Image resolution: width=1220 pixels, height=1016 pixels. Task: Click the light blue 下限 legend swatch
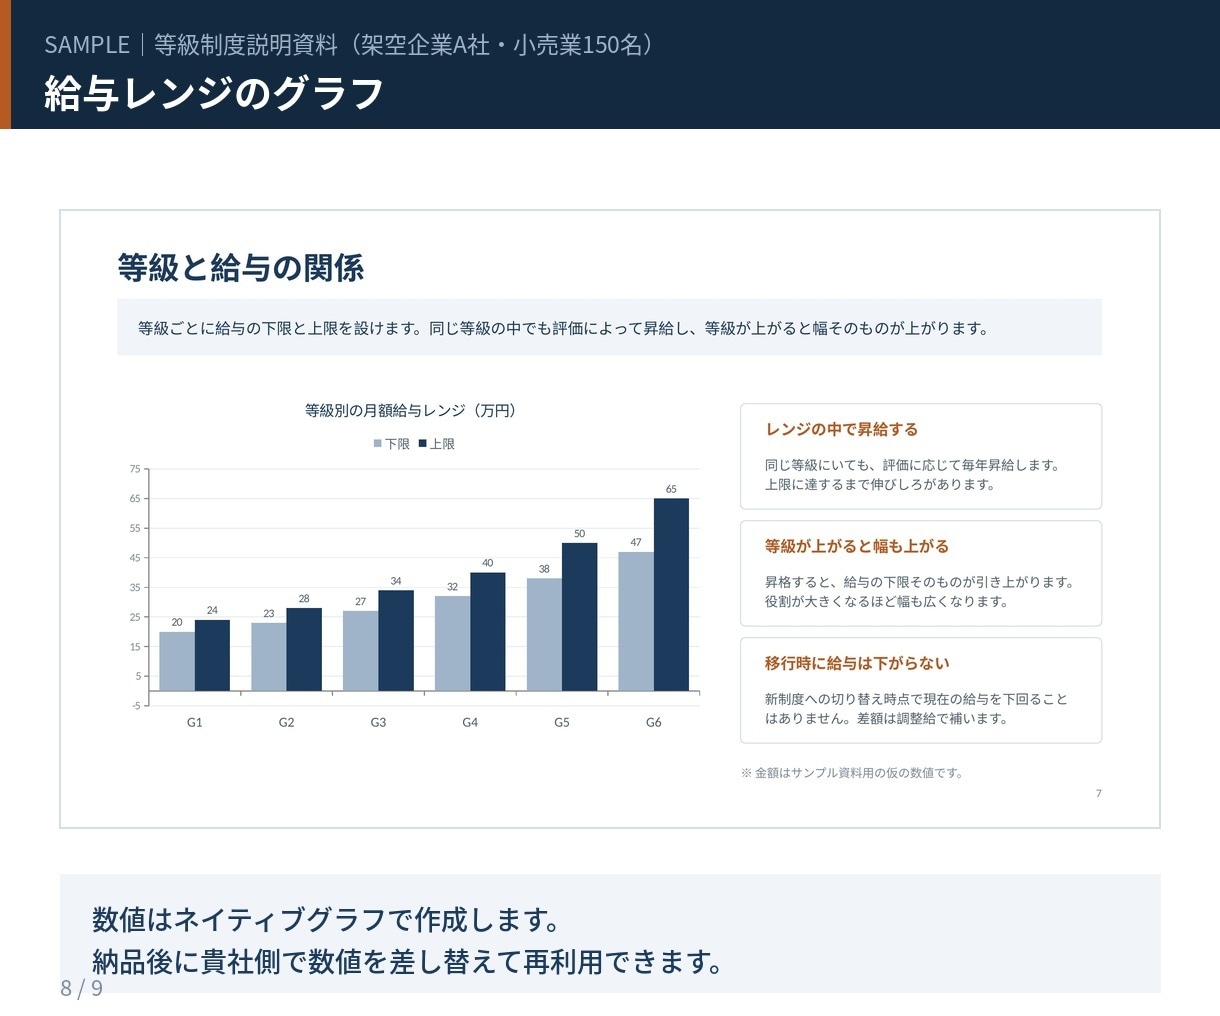click(x=378, y=444)
